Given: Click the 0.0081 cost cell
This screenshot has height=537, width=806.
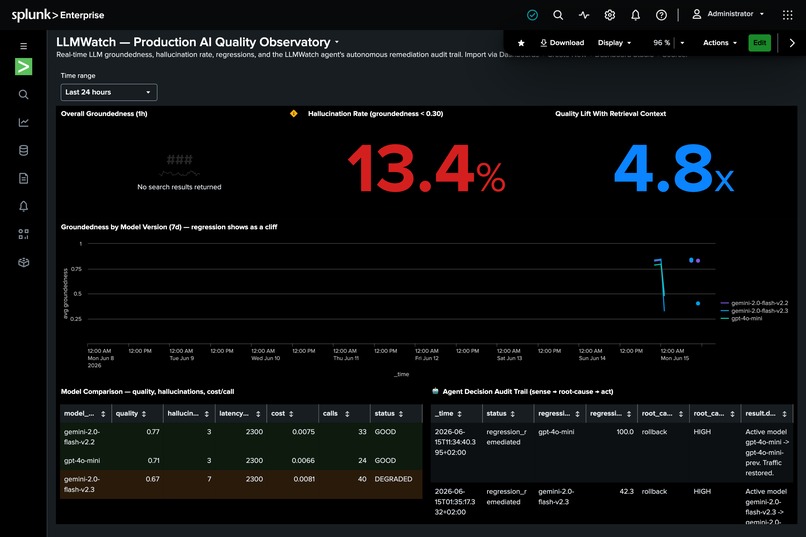Looking at the screenshot, I should 304,479.
